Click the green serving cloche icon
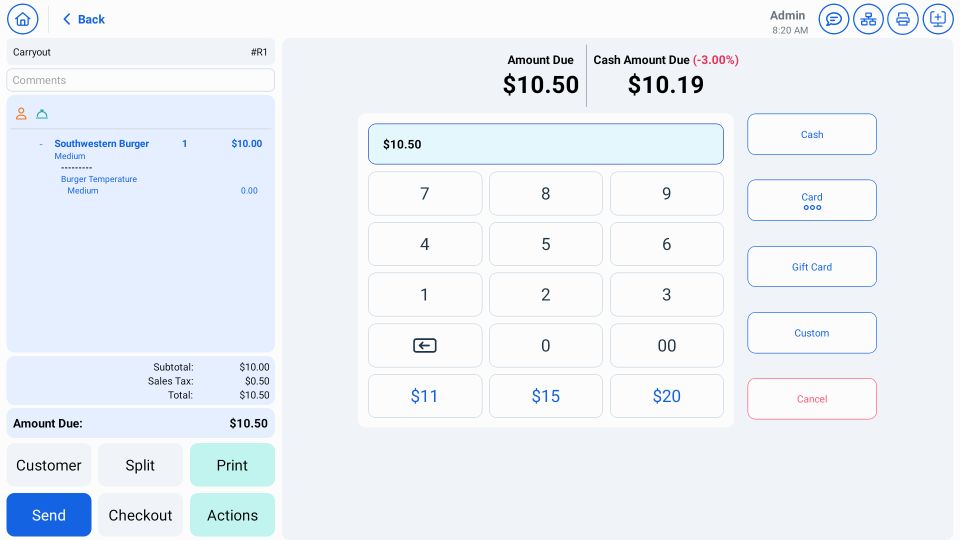 pyautogui.click(x=42, y=114)
